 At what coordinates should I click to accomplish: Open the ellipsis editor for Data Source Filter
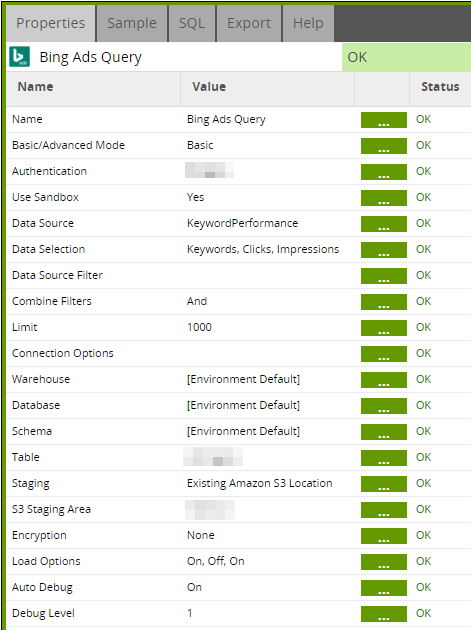[x=384, y=276]
